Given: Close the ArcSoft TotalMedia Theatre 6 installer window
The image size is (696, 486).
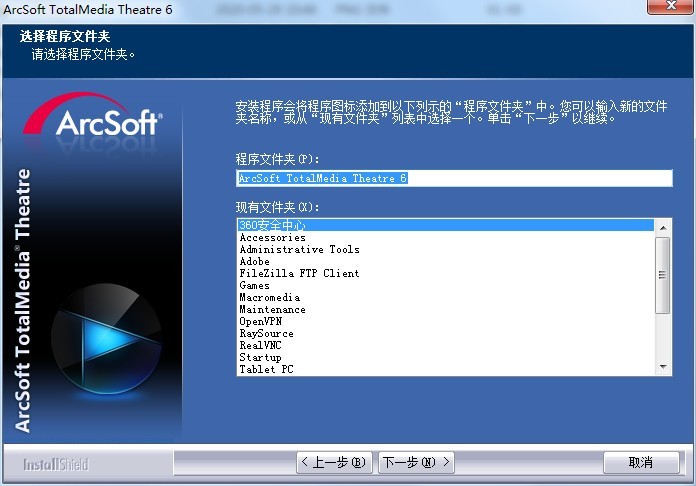Looking at the screenshot, I should [x=670, y=6].
